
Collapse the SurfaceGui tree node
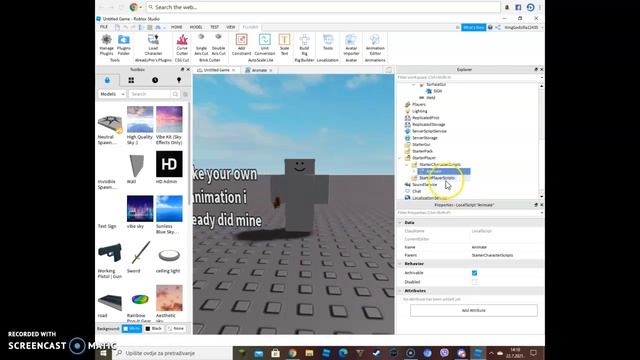click(414, 84)
